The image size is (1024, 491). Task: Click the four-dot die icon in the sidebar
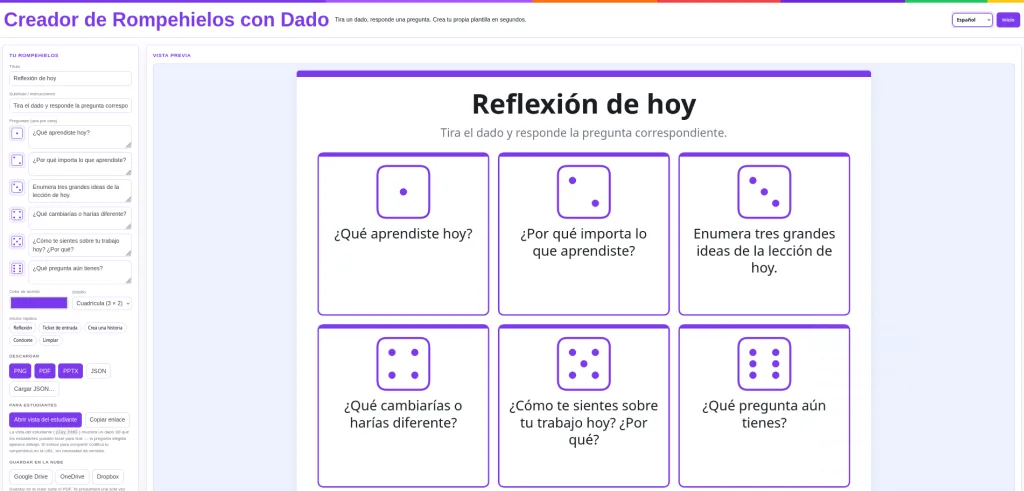point(17,214)
